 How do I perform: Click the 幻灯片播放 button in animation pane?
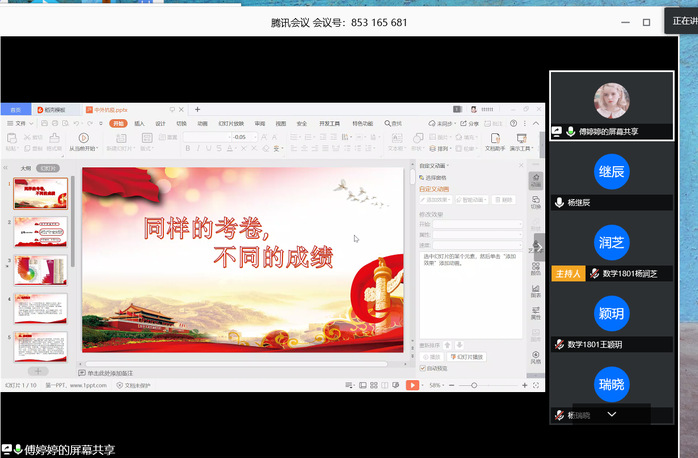pos(469,356)
